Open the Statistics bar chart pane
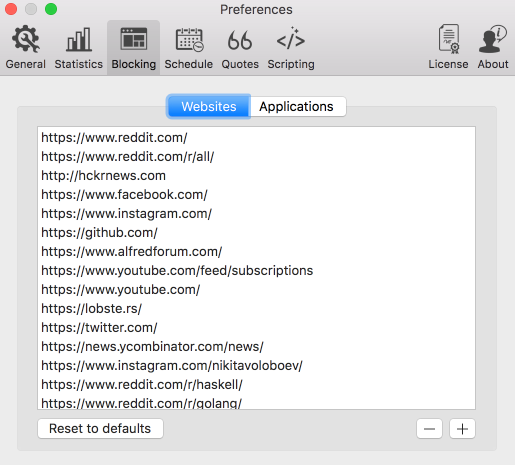This screenshot has height=465, width=515. pos(79,47)
